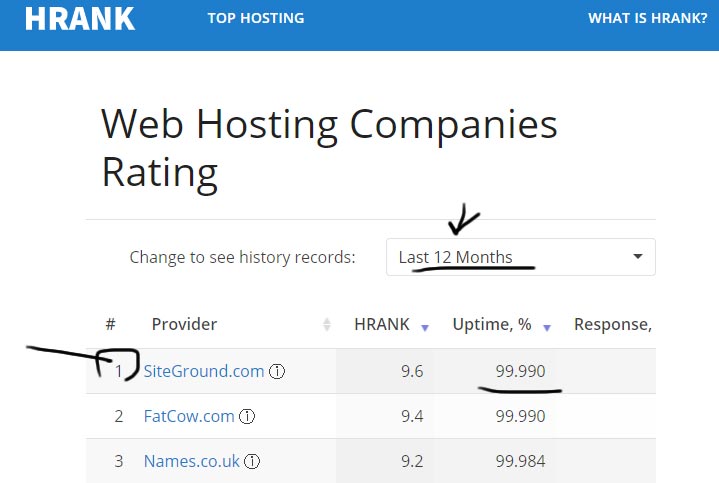Show info icon next to SiteGround.com
The height and width of the screenshot is (483, 719).
(277, 371)
